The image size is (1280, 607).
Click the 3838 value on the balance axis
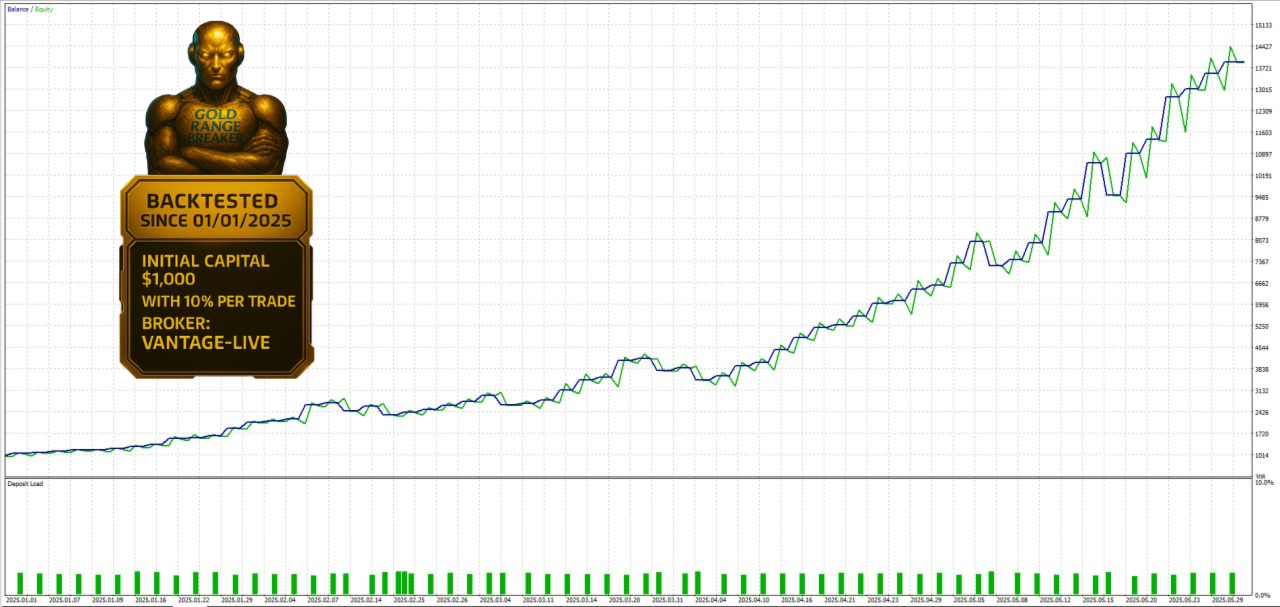1262,370
